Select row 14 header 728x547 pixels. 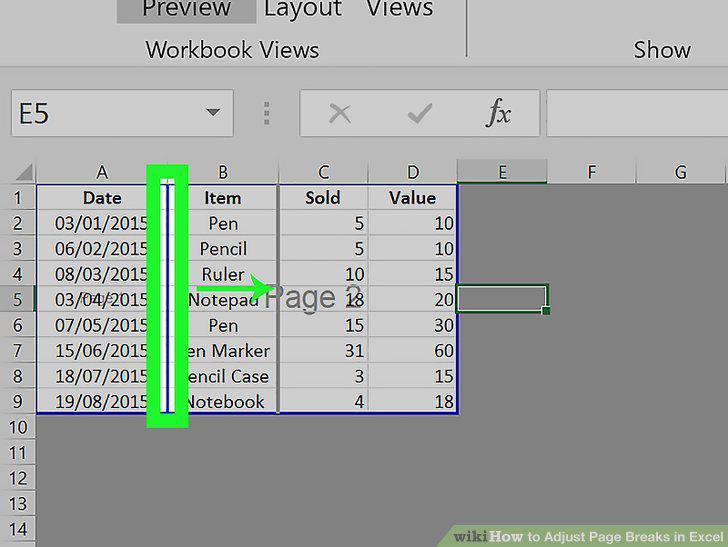18,529
